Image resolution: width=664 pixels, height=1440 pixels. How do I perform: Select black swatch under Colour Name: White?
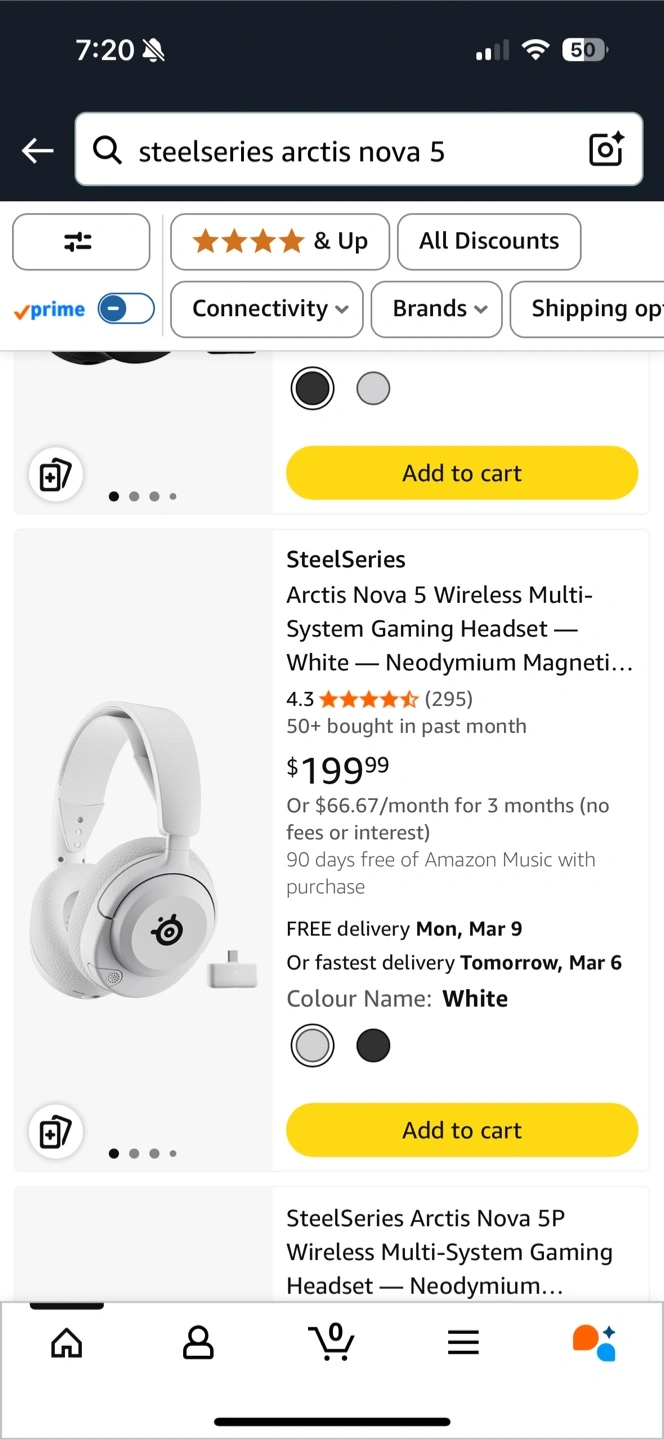click(373, 1046)
